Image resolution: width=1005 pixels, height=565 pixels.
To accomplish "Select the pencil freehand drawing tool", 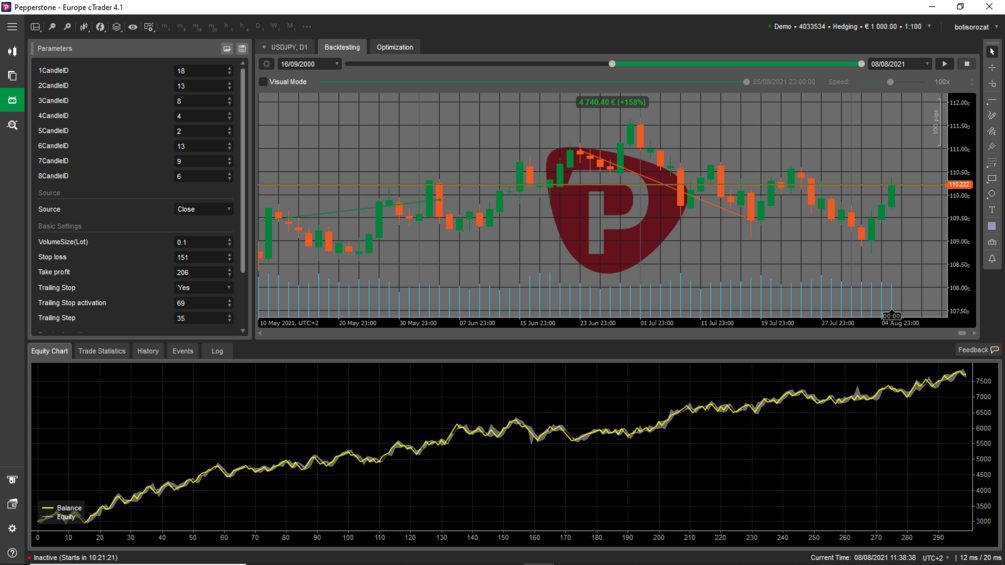I will click(x=992, y=116).
